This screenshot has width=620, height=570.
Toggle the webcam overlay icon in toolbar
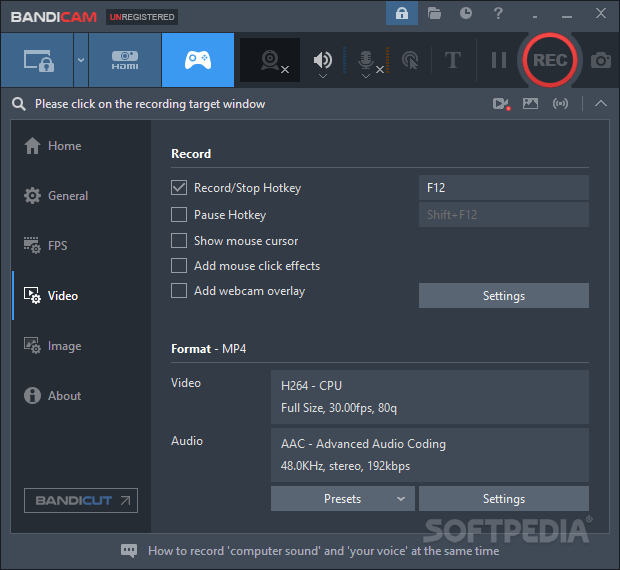tap(270, 60)
